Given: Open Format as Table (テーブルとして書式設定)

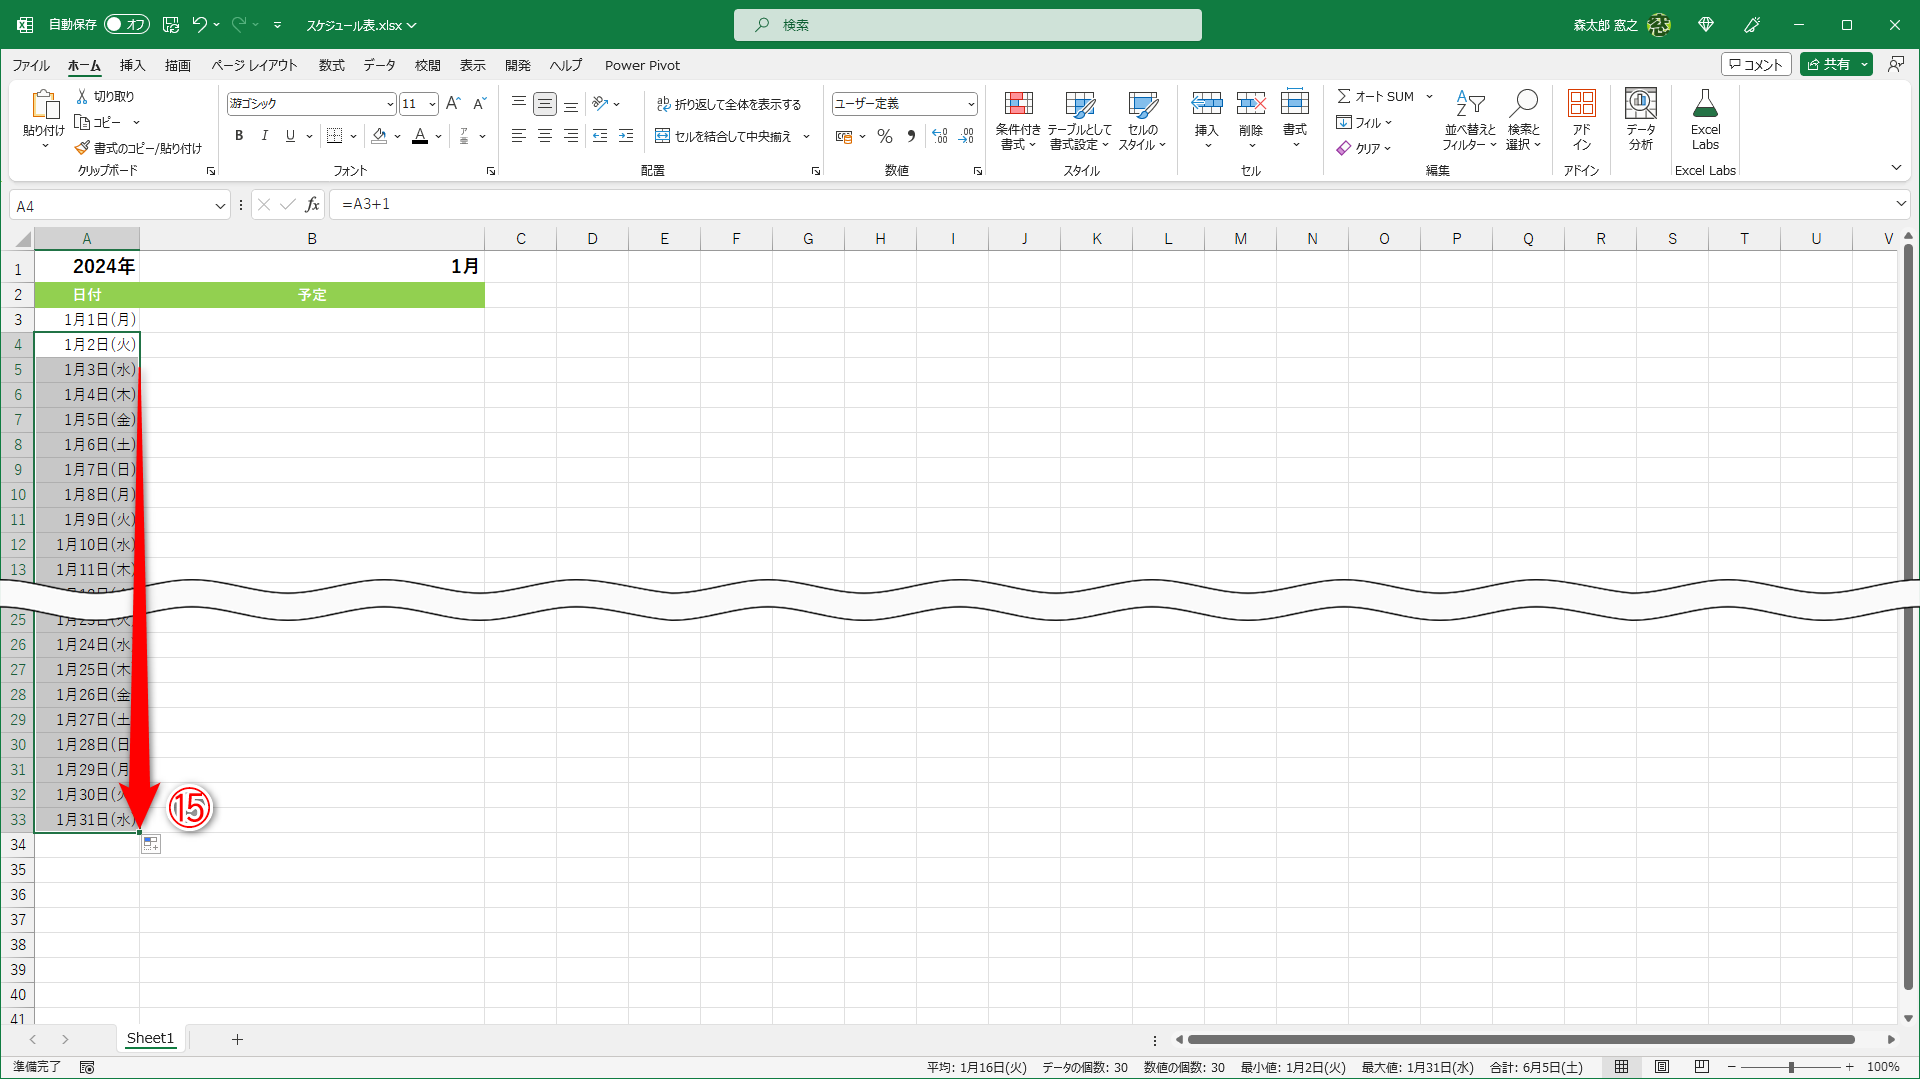Looking at the screenshot, I should [x=1079, y=120].
